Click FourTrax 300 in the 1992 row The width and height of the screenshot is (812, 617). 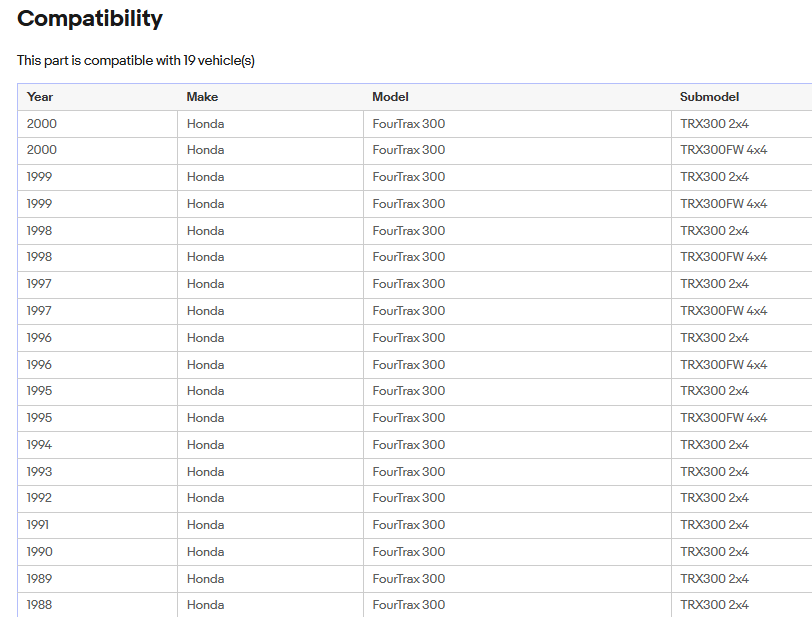pyautogui.click(x=408, y=498)
